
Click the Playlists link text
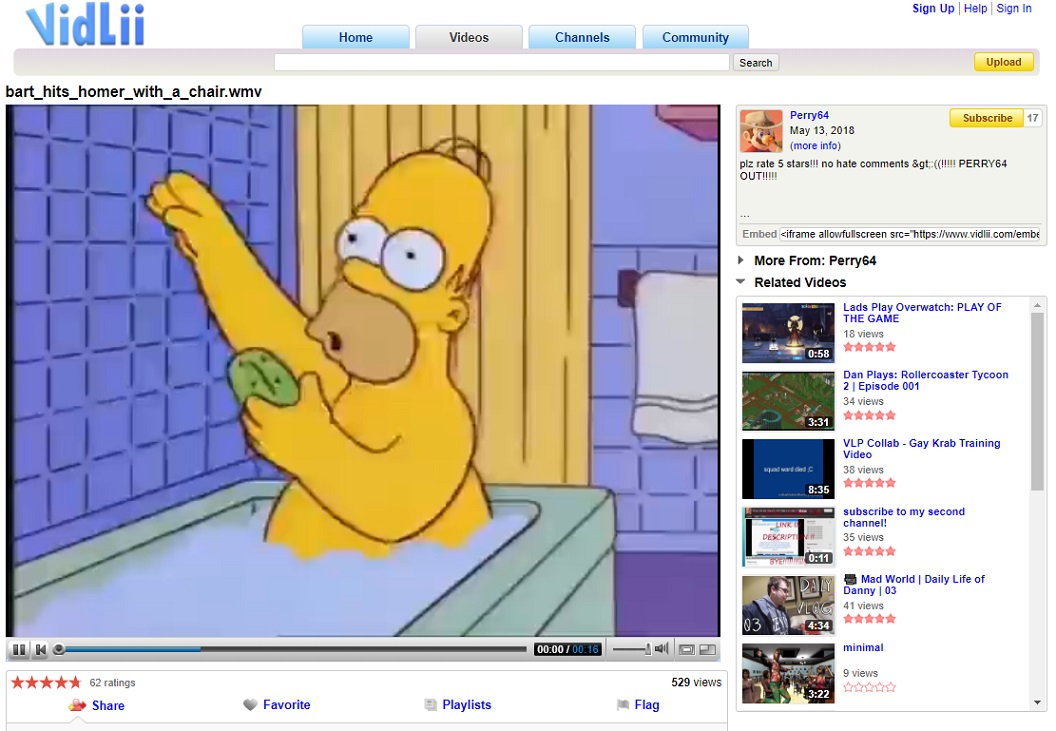(467, 705)
